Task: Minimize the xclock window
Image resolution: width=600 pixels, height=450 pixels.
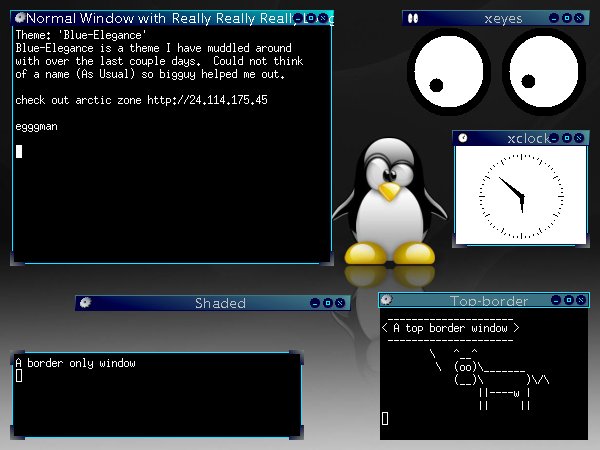Action: [x=554, y=138]
